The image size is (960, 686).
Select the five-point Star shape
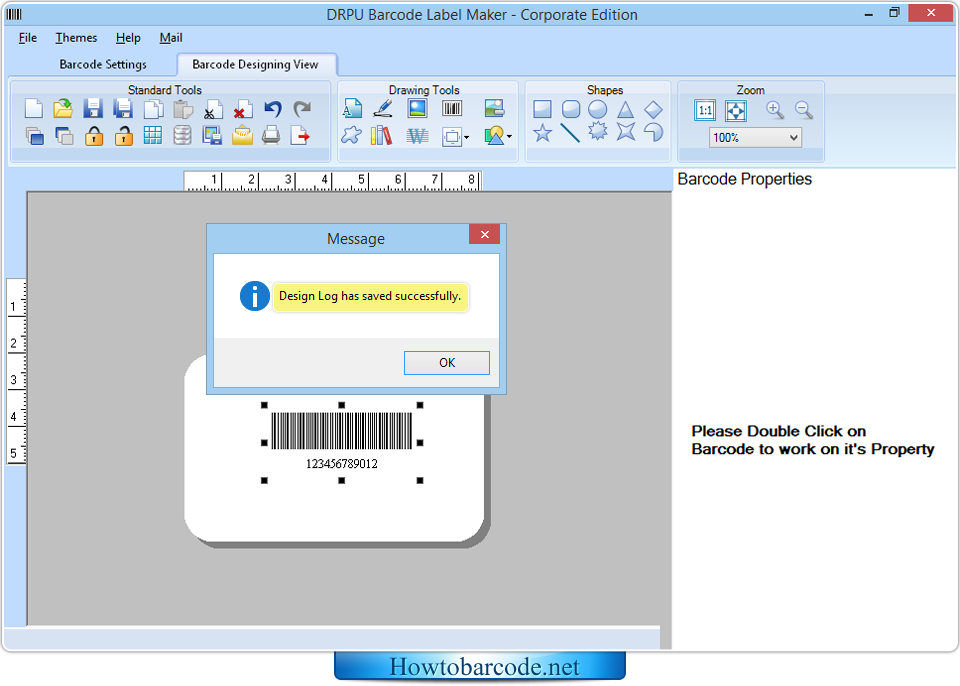(542, 132)
